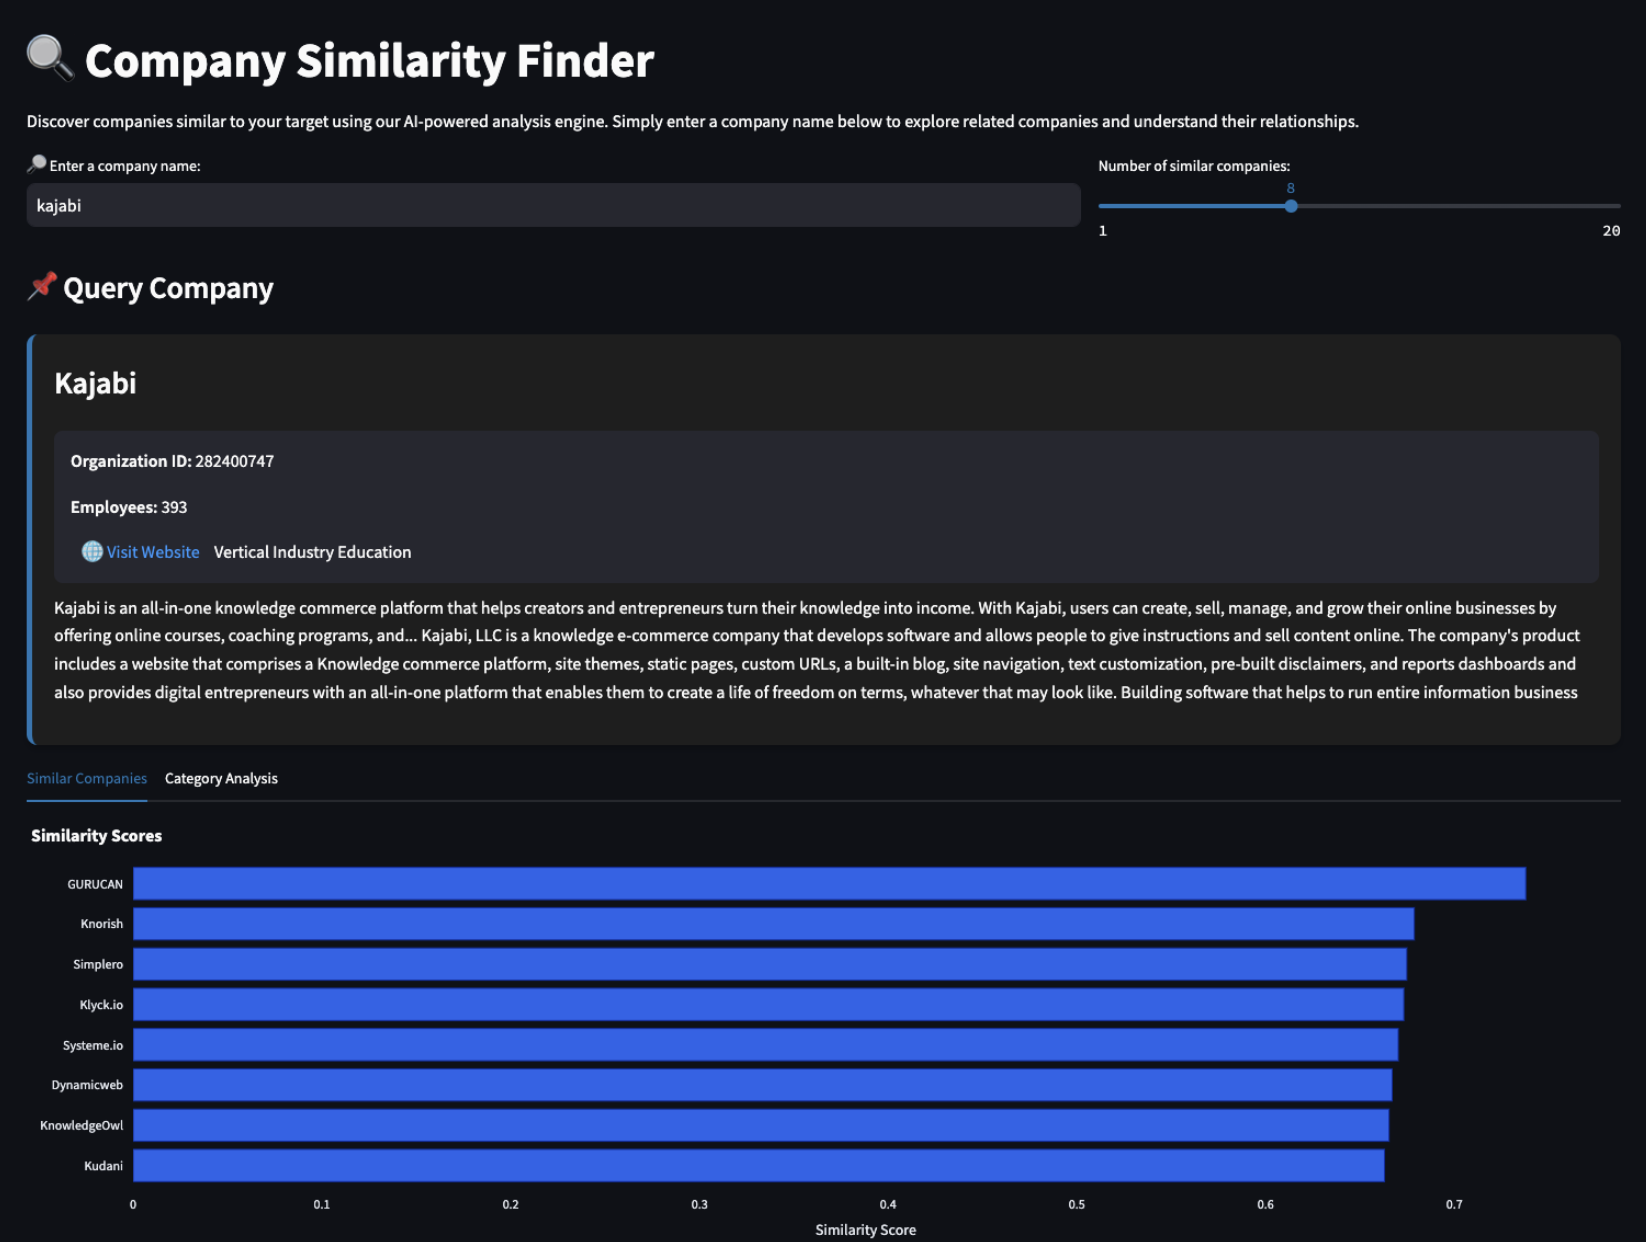This screenshot has height=1242, width=1646.
Task: Click the Kajabi company name heading
Action: (x=95, y=383)
